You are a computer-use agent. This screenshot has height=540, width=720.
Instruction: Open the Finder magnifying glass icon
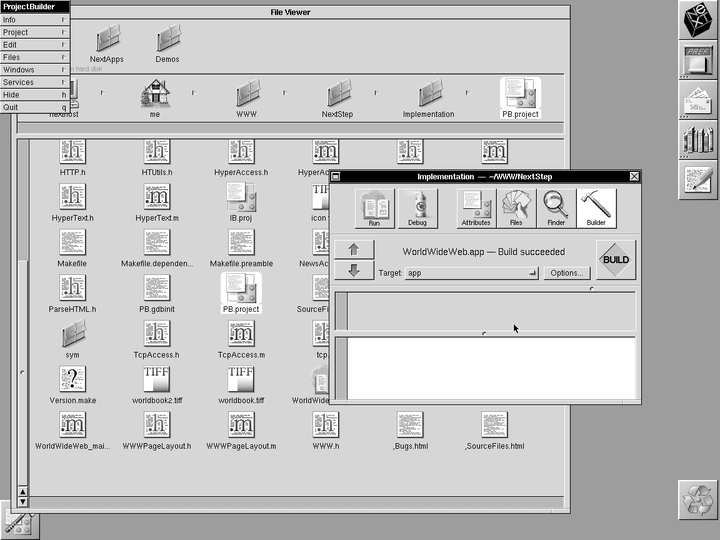556,208
